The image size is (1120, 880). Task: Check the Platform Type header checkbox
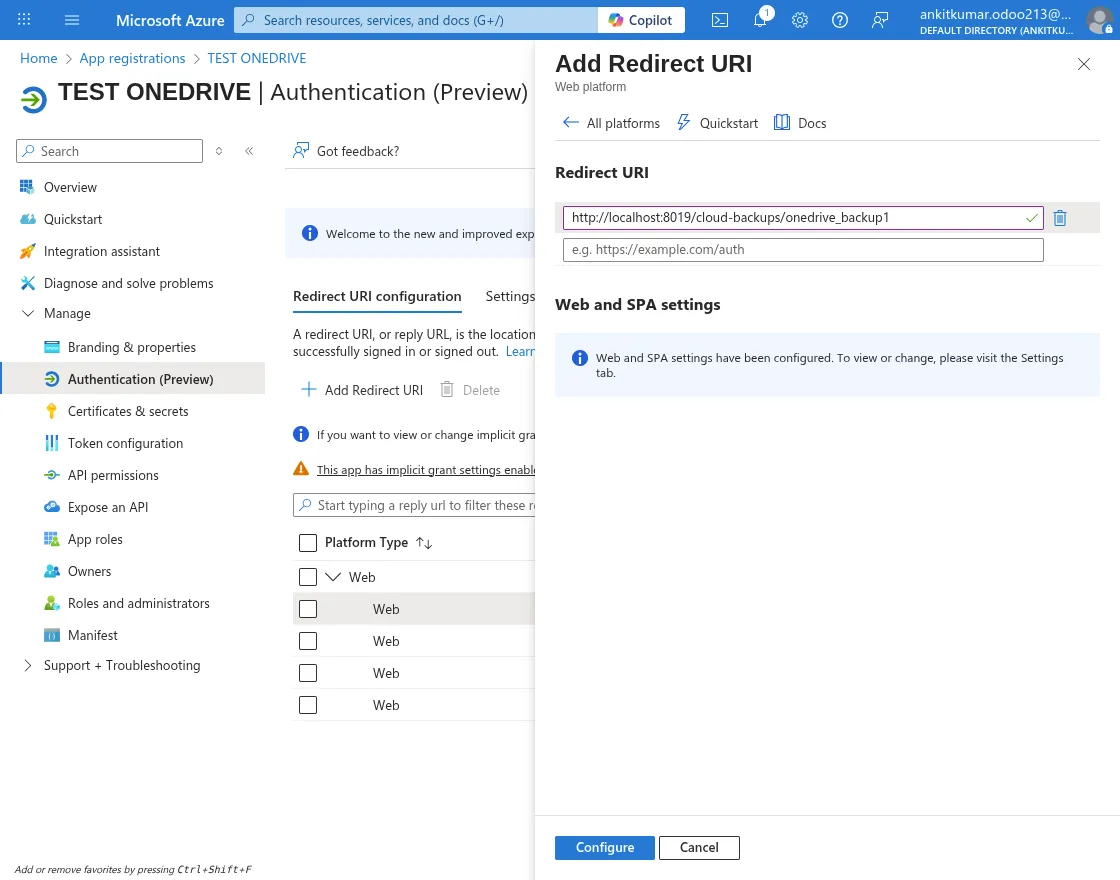(308, 543)
